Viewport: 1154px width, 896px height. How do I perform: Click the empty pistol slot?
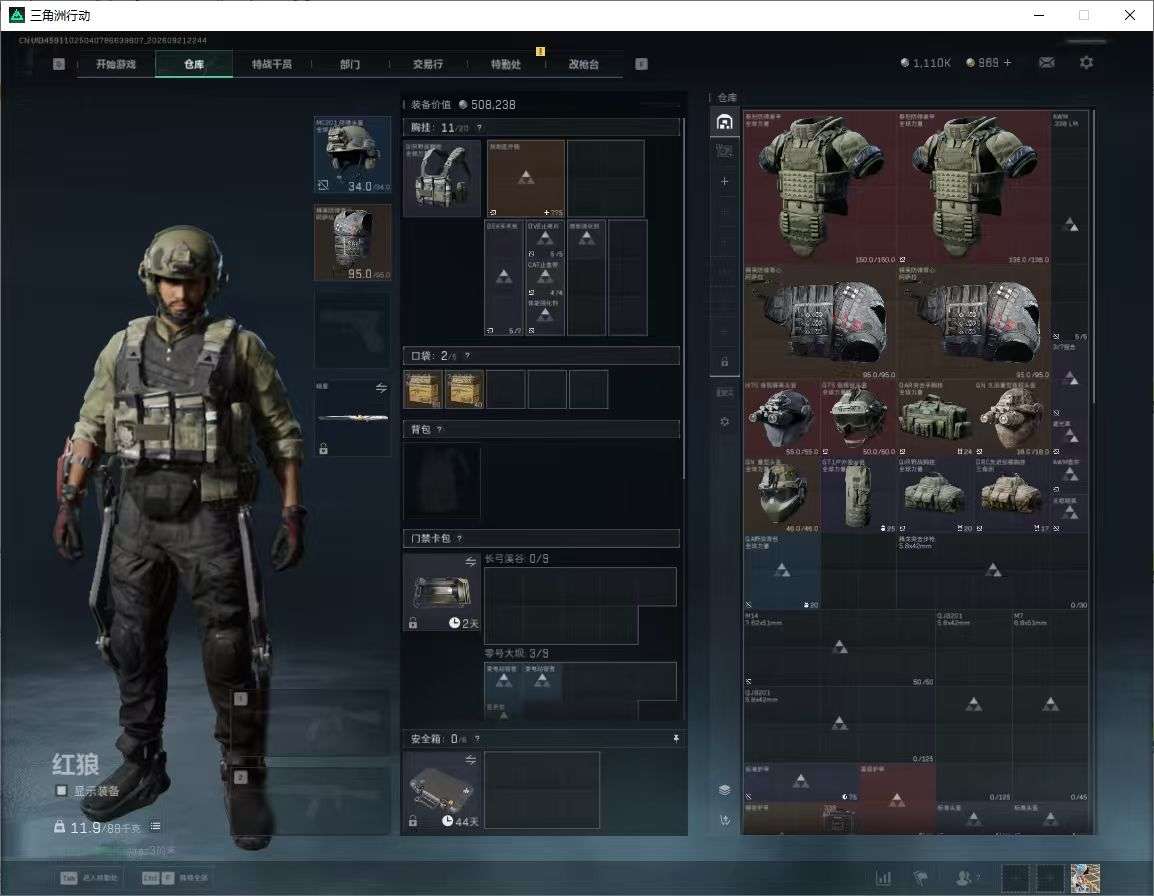coord(353,328)
